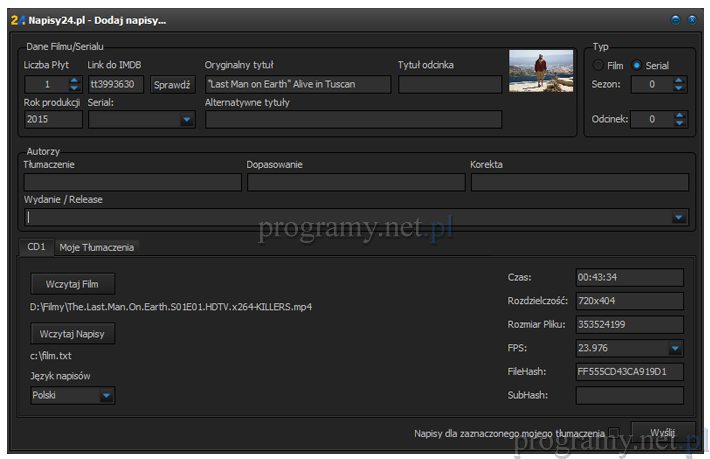Increase Liczba Płyt with up arrow
The height and width of the screenshot is (459, 710).
coord(74,80)
